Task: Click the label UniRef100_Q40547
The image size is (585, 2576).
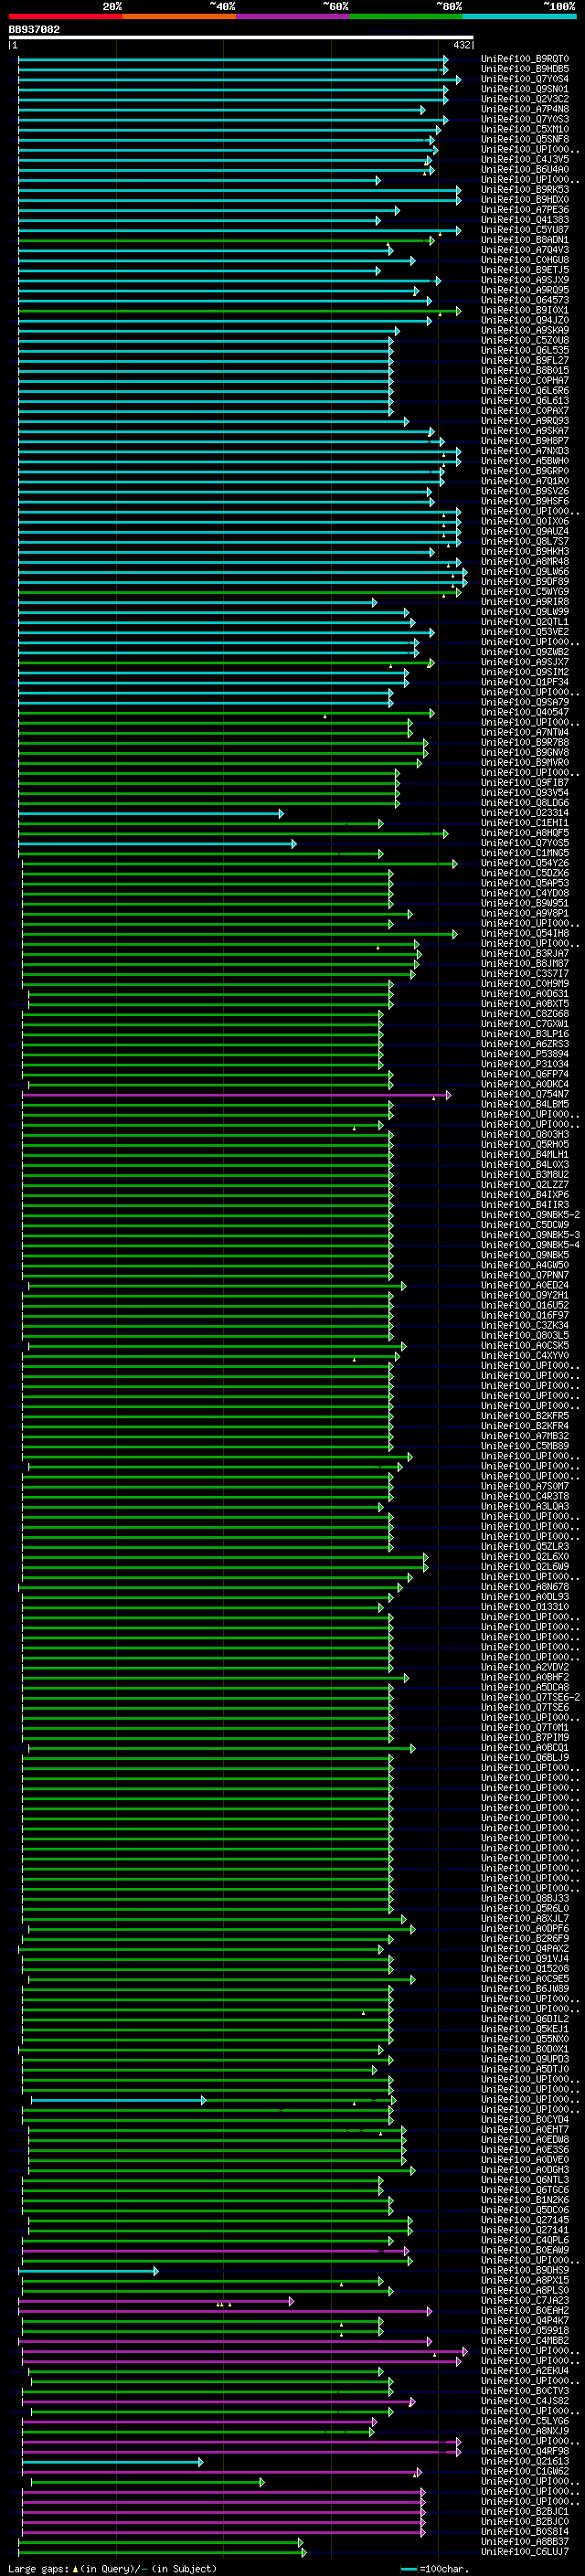Action: pos(525,712)
